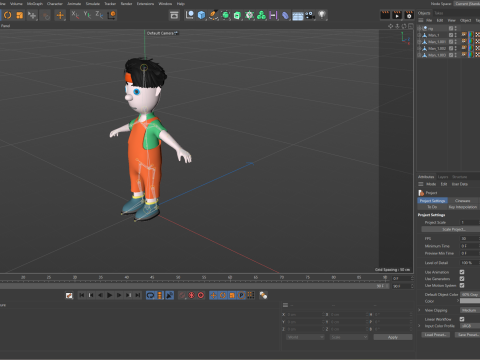The width and height of the screenshot is (480, 360).
Task: Toggle Y axis lock
Action: tap(87, 15)
